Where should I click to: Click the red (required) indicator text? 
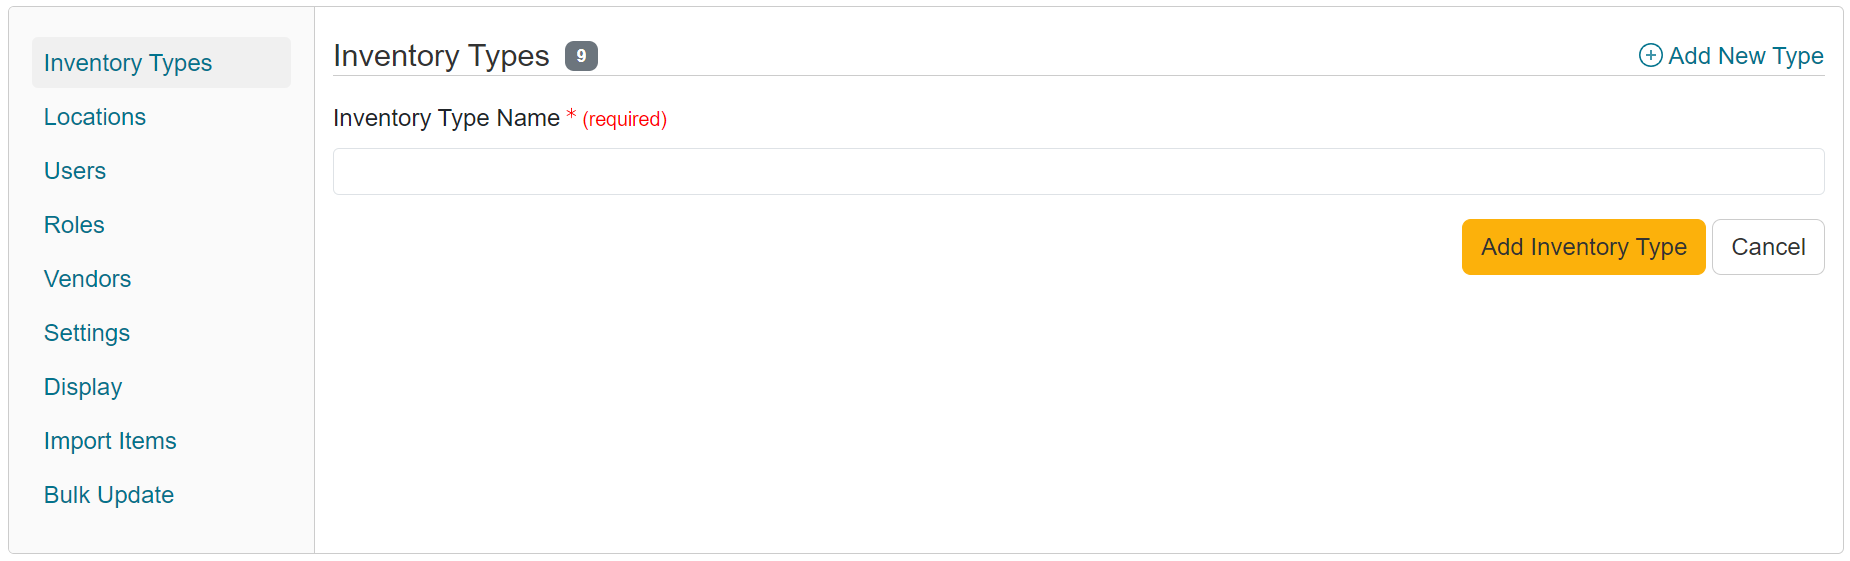click(624, 119)
